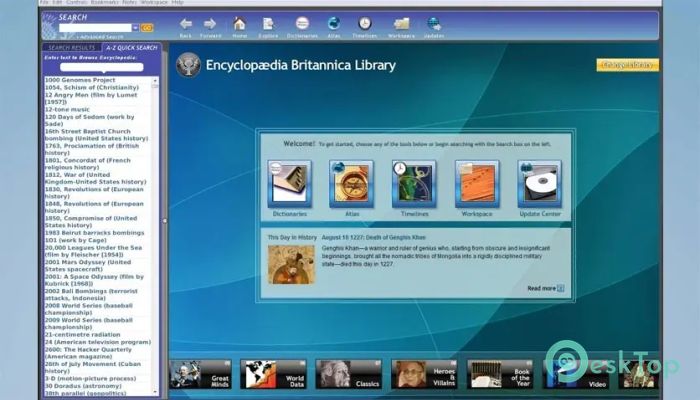Screen dimensions: 700x400
Task: Select '1830, Revolutions of' entry
Action: [94, 193]
